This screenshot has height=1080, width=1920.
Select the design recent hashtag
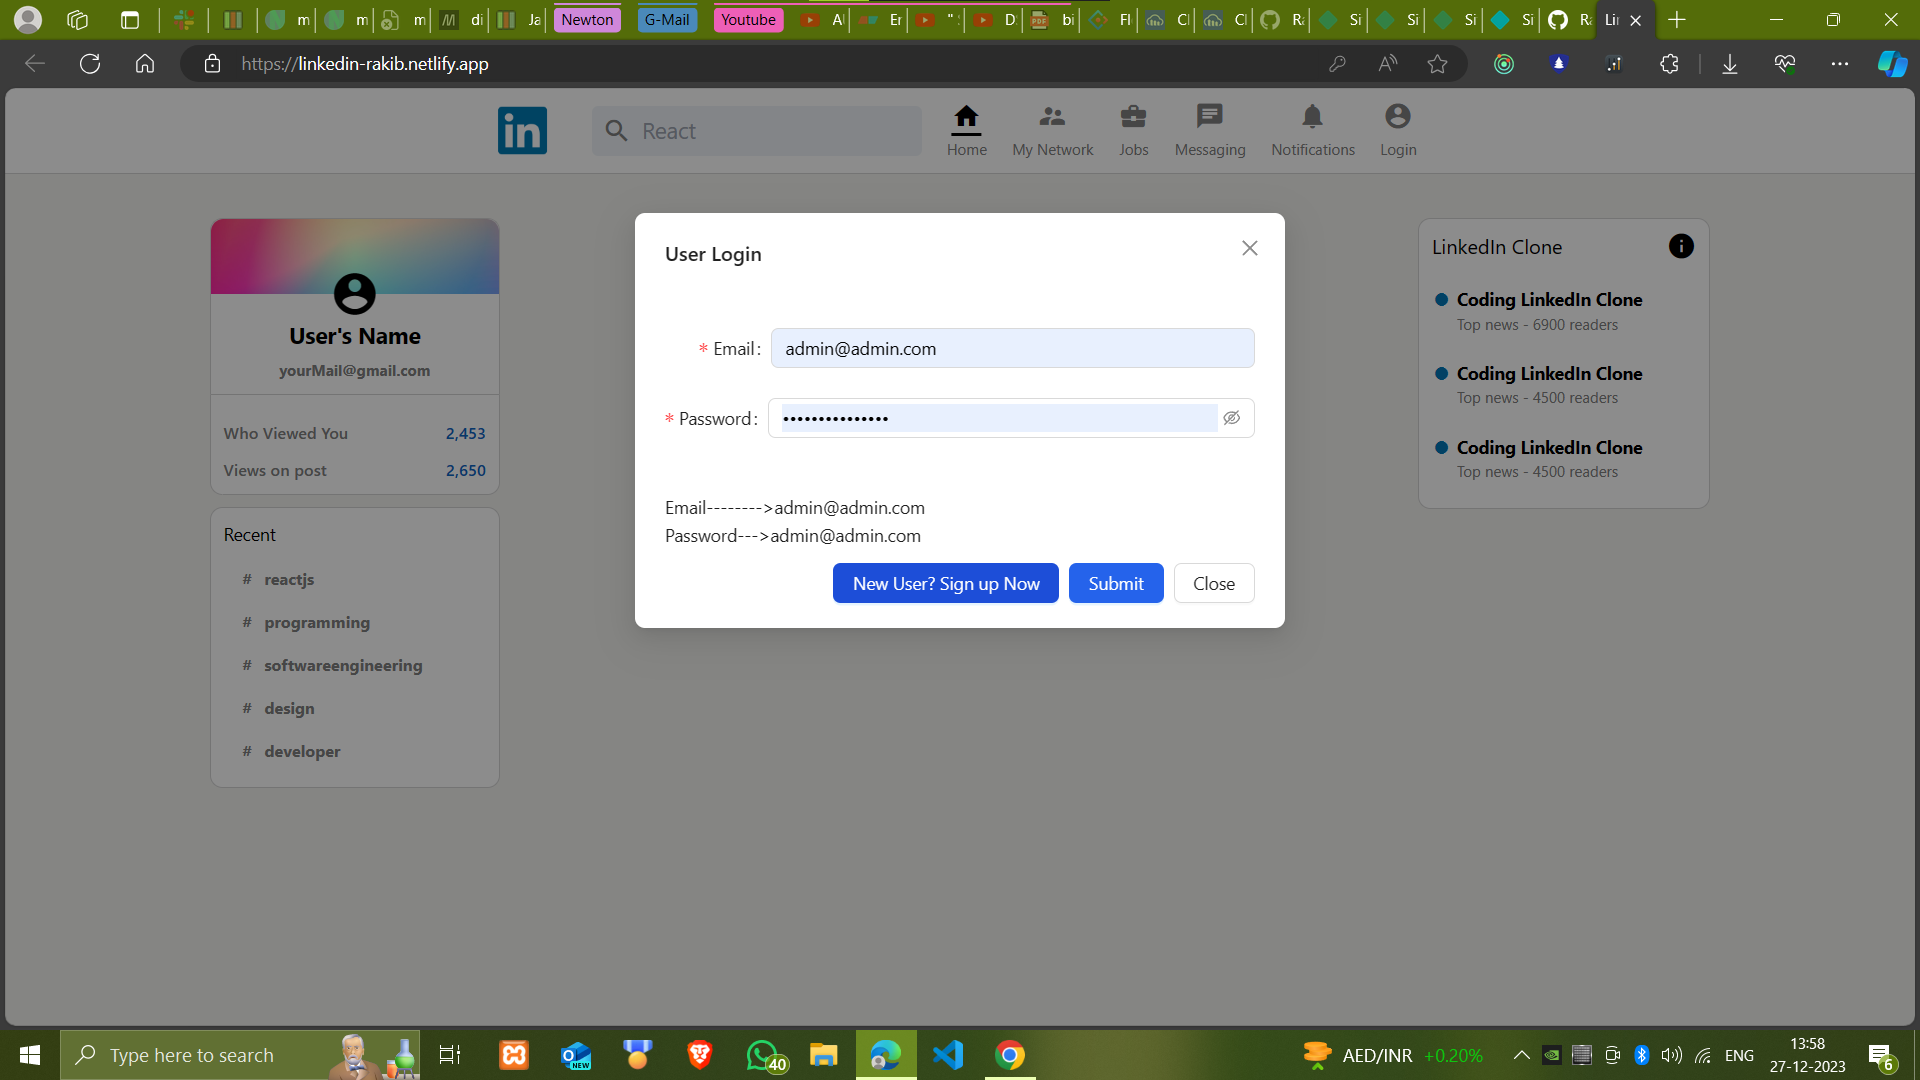pos(289,708)
